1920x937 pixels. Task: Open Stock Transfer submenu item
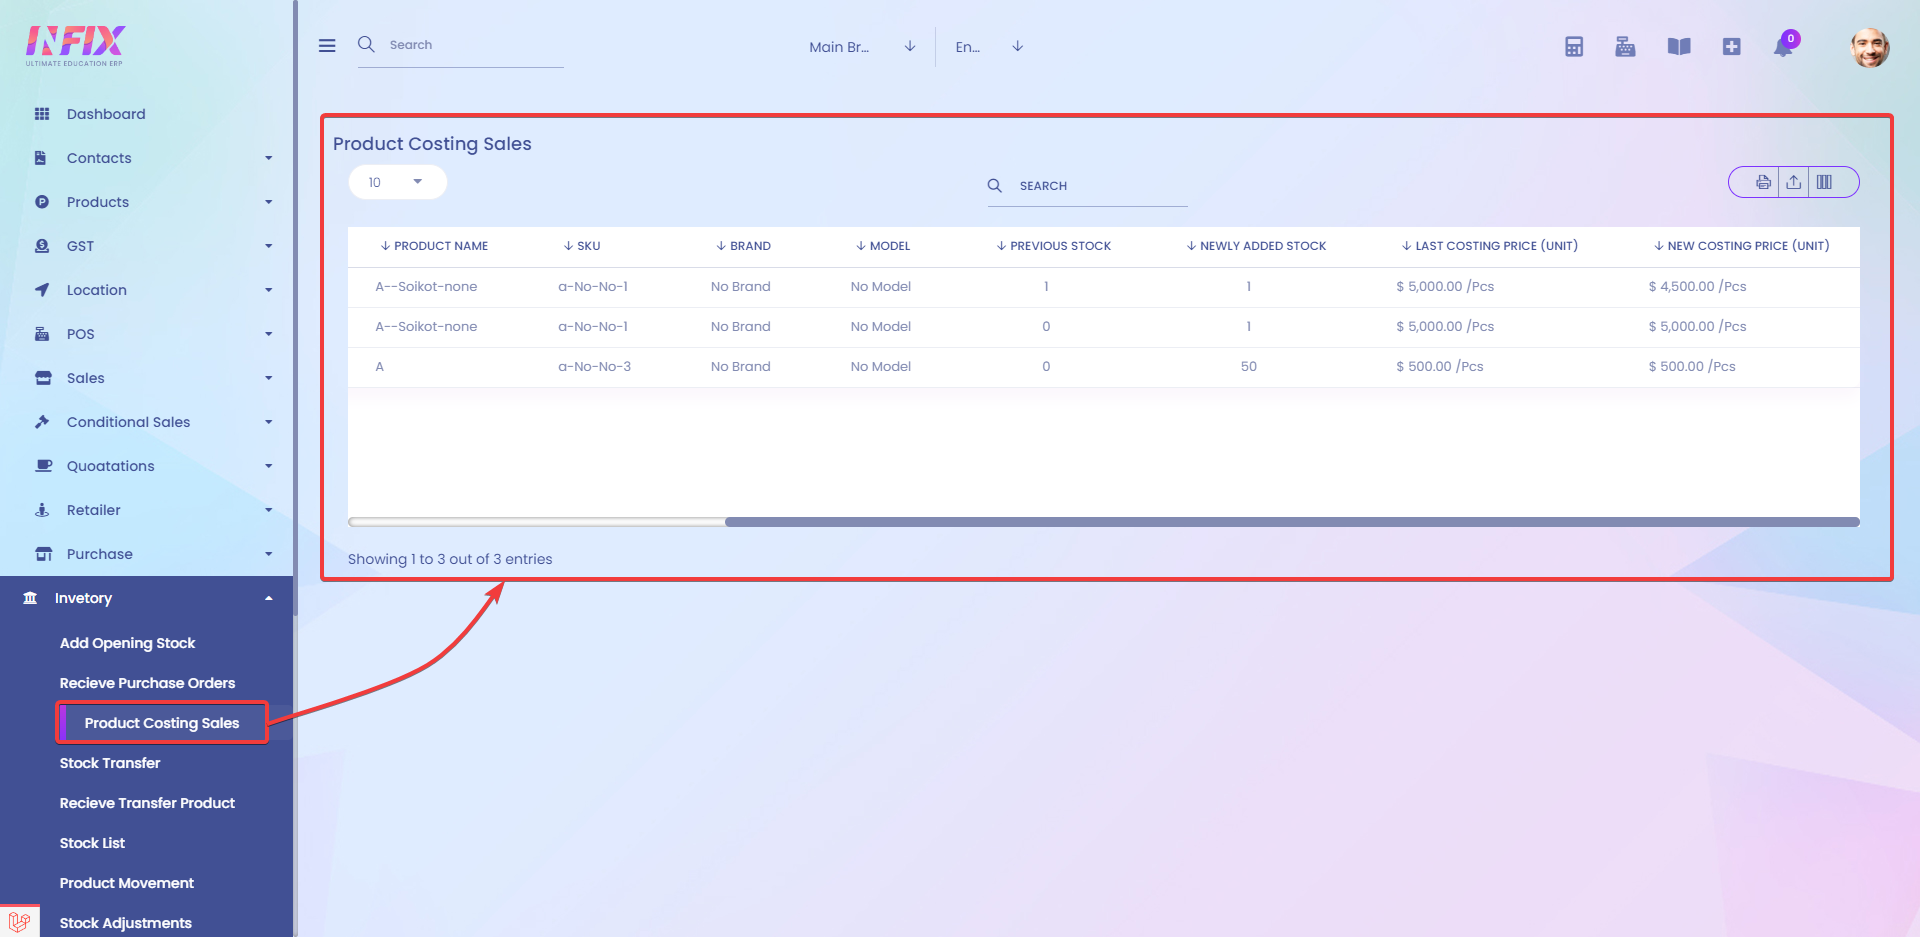109,763
